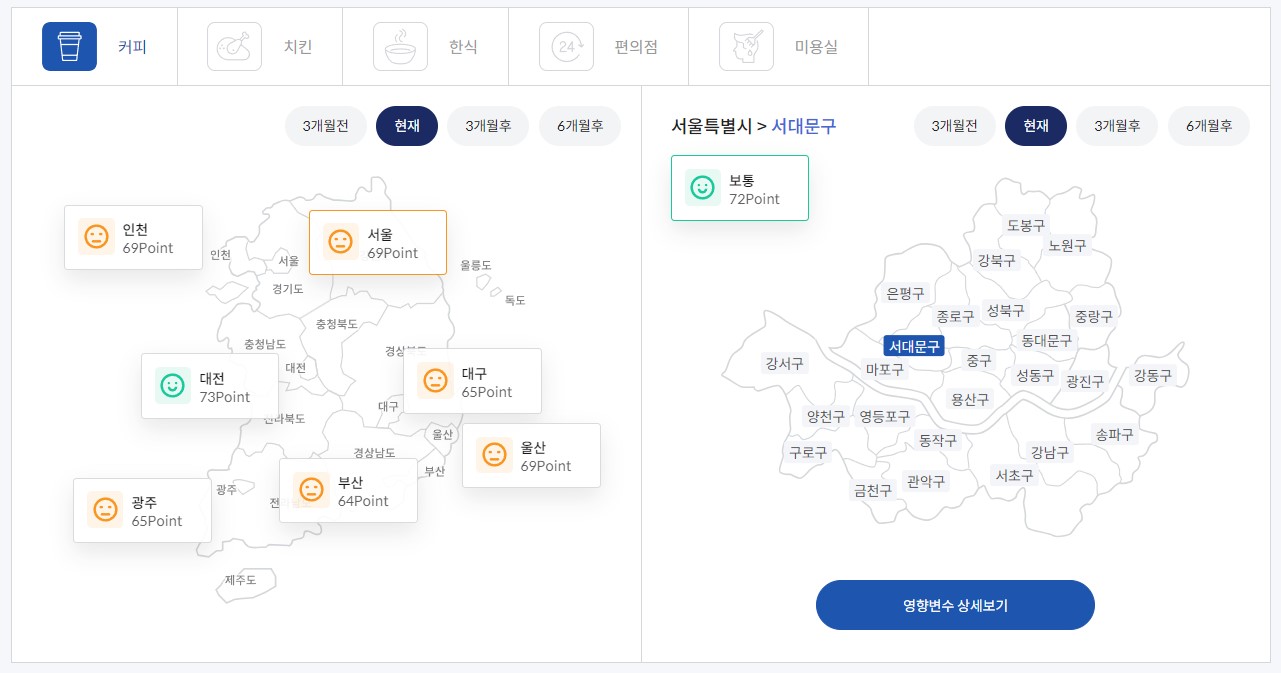Viewport: 1281px width, 673px height.
Task: Select the 미용실 scissors icon
Action: 746,46
